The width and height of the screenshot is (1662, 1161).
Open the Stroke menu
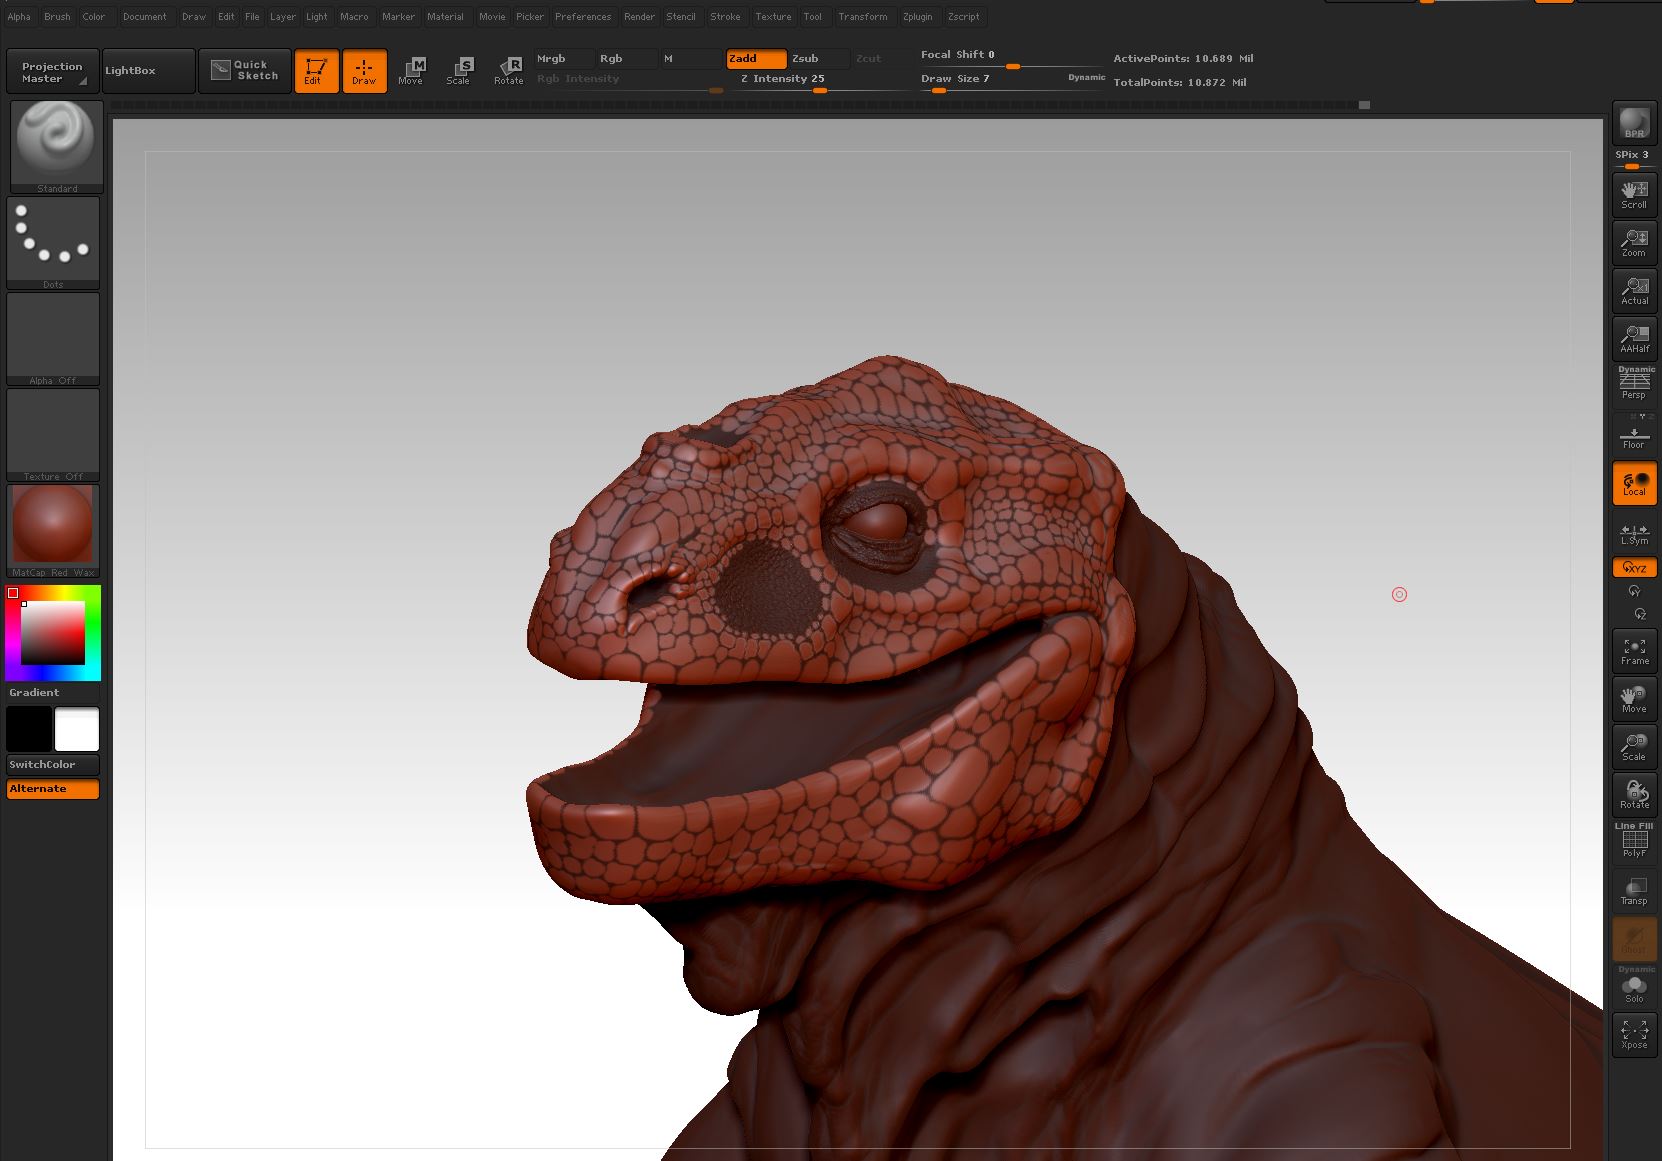pyautogui.click(x=725, y=17)
